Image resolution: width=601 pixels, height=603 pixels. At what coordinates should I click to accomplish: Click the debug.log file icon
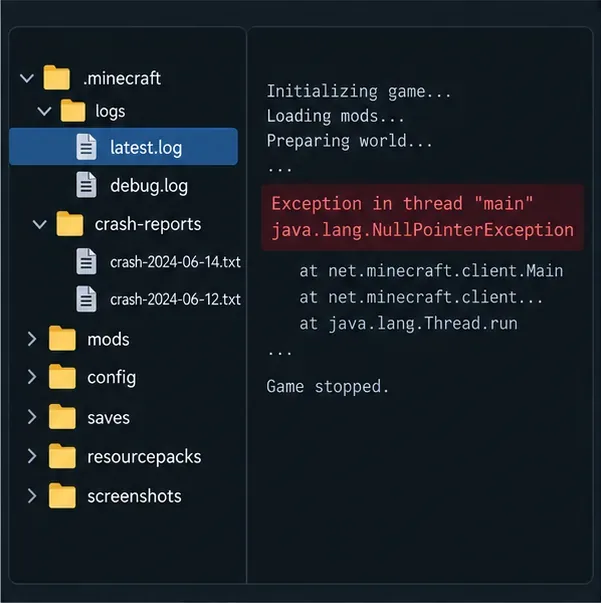click(x=86, y=185)
